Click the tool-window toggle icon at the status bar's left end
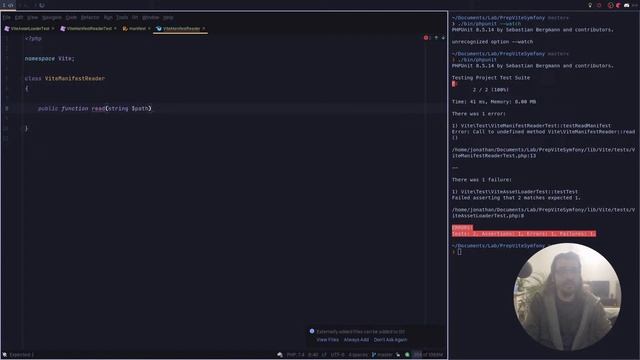 point(4,355)
